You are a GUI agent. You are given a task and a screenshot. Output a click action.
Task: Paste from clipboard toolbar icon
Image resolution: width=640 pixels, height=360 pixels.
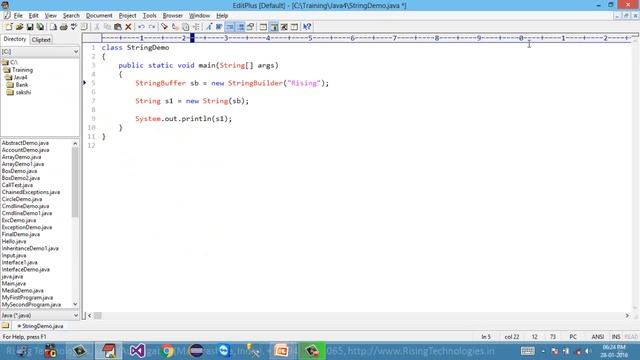118,27
